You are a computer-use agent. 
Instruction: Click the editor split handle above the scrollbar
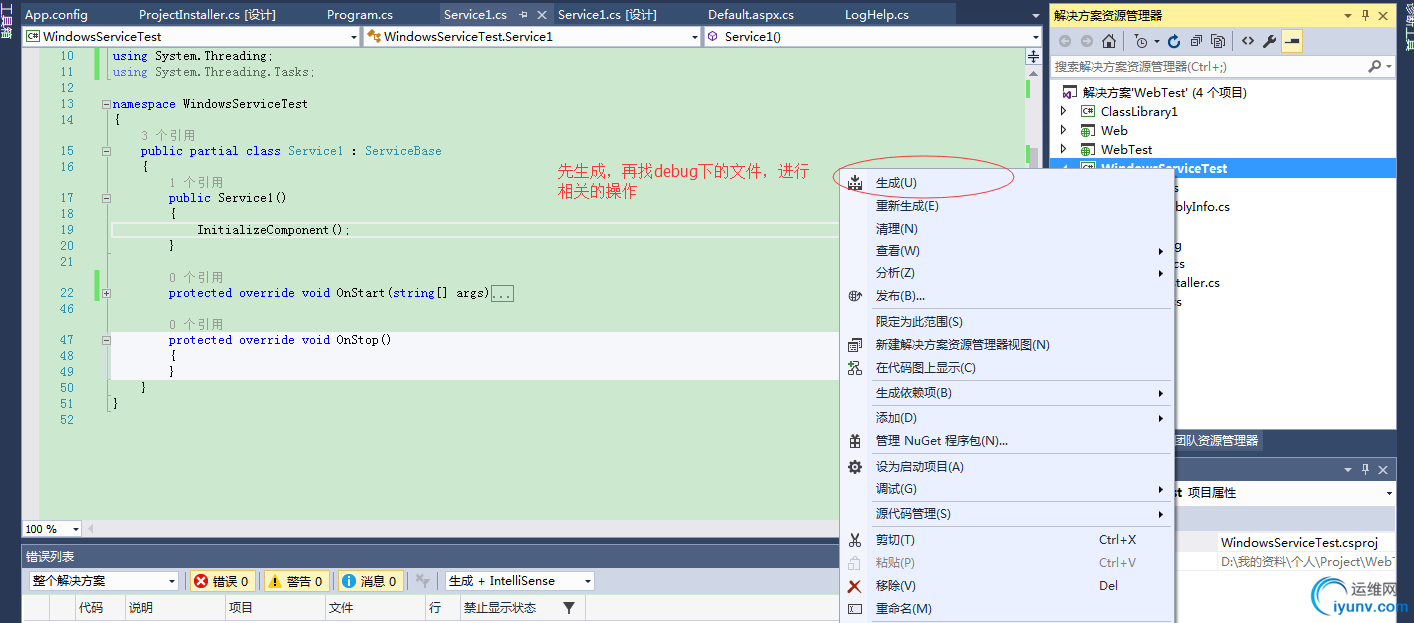(1034, 57)
